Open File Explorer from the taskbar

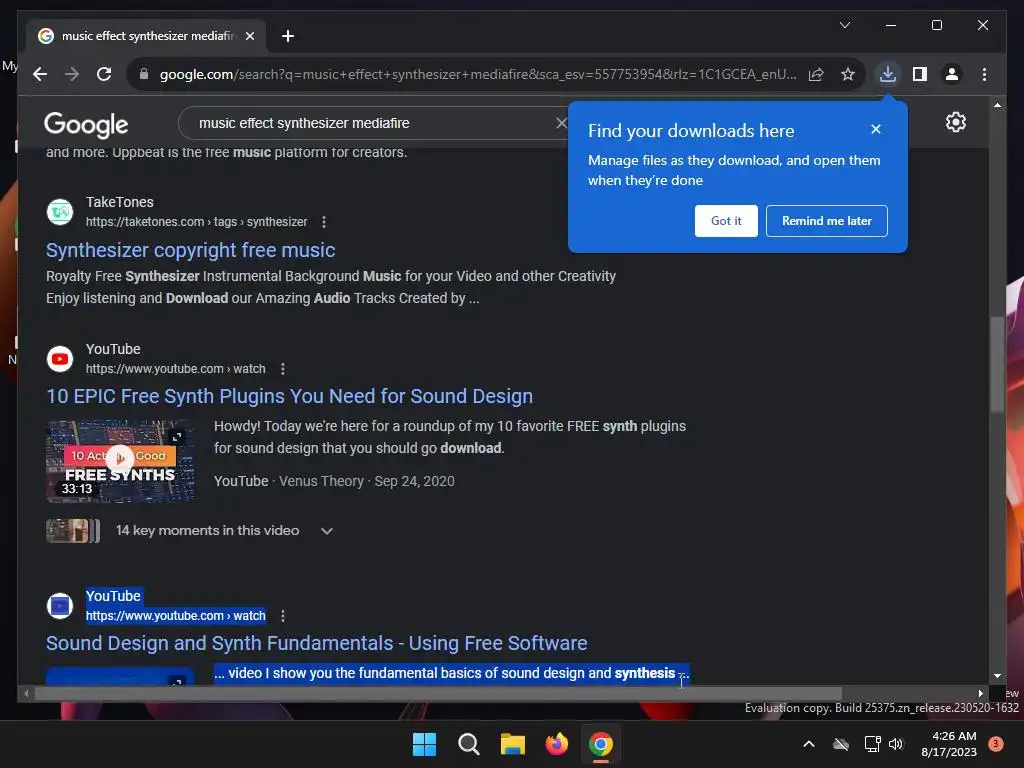pyautogui.click(x=513, y=744)
